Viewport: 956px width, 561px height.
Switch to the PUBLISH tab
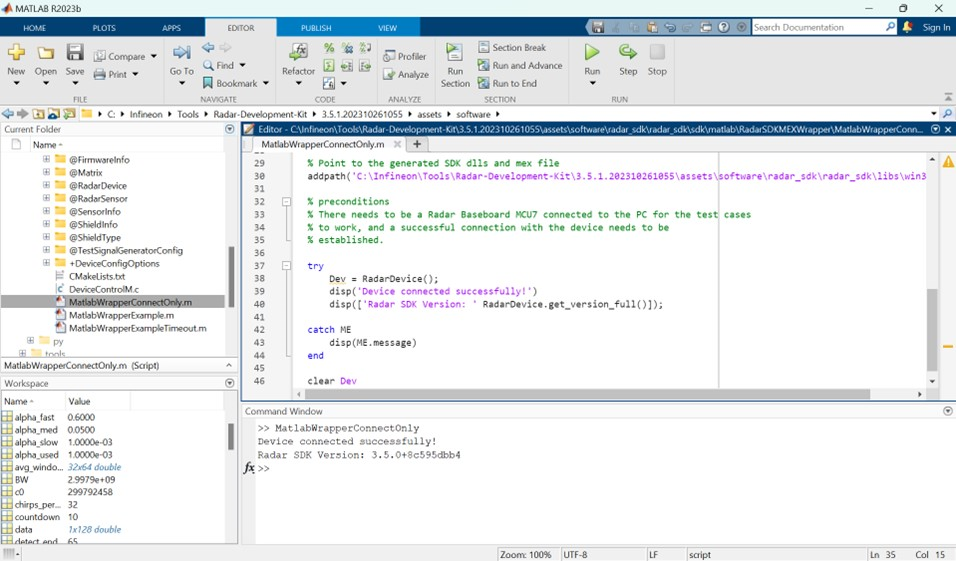pos(316,28)
